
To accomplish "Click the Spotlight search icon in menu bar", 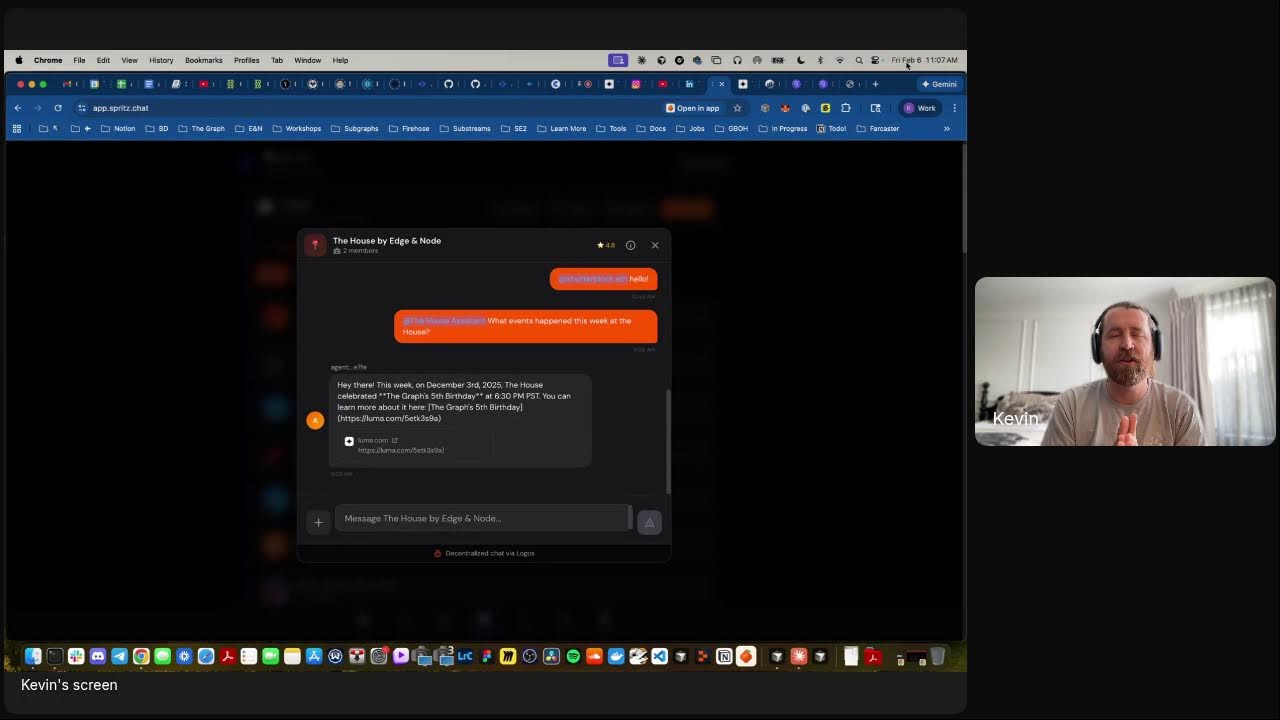I will (x=858, y=60).
